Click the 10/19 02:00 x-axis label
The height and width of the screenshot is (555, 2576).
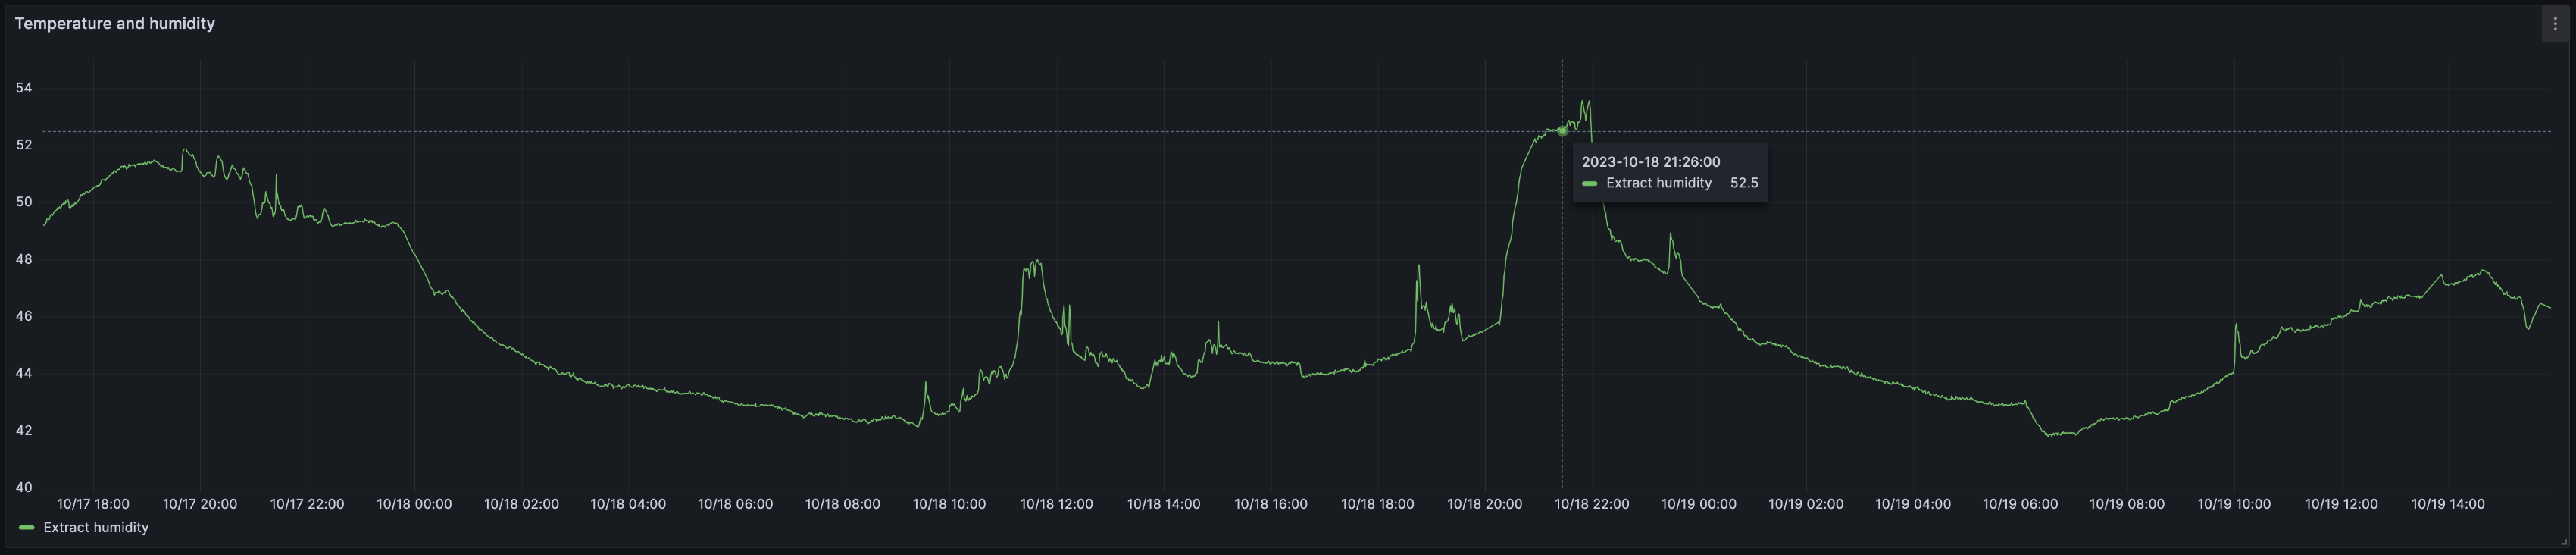point(1805,504)
